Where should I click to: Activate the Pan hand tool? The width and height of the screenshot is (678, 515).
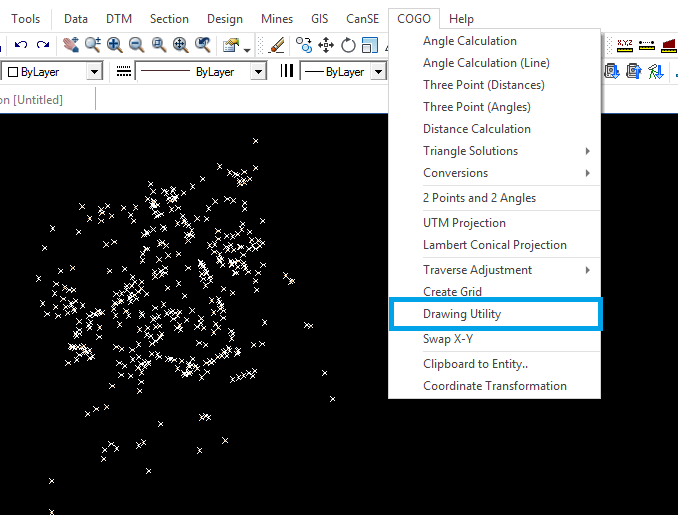pyautogui.click(x=70, y=45)
